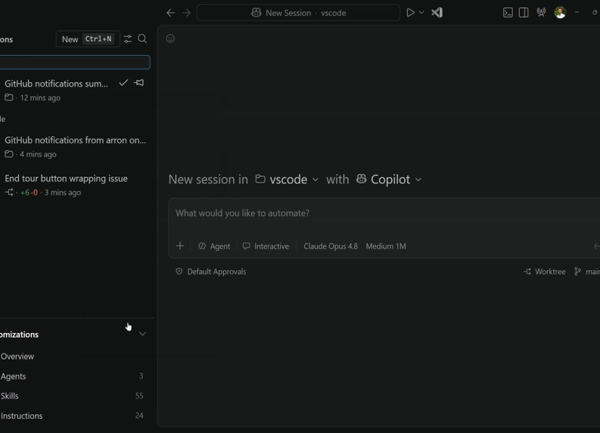This screenshot has height=433, width=600.
Task: Open the New Session vscode command bar
Action: pyautogui.click(x=298, y=13)
